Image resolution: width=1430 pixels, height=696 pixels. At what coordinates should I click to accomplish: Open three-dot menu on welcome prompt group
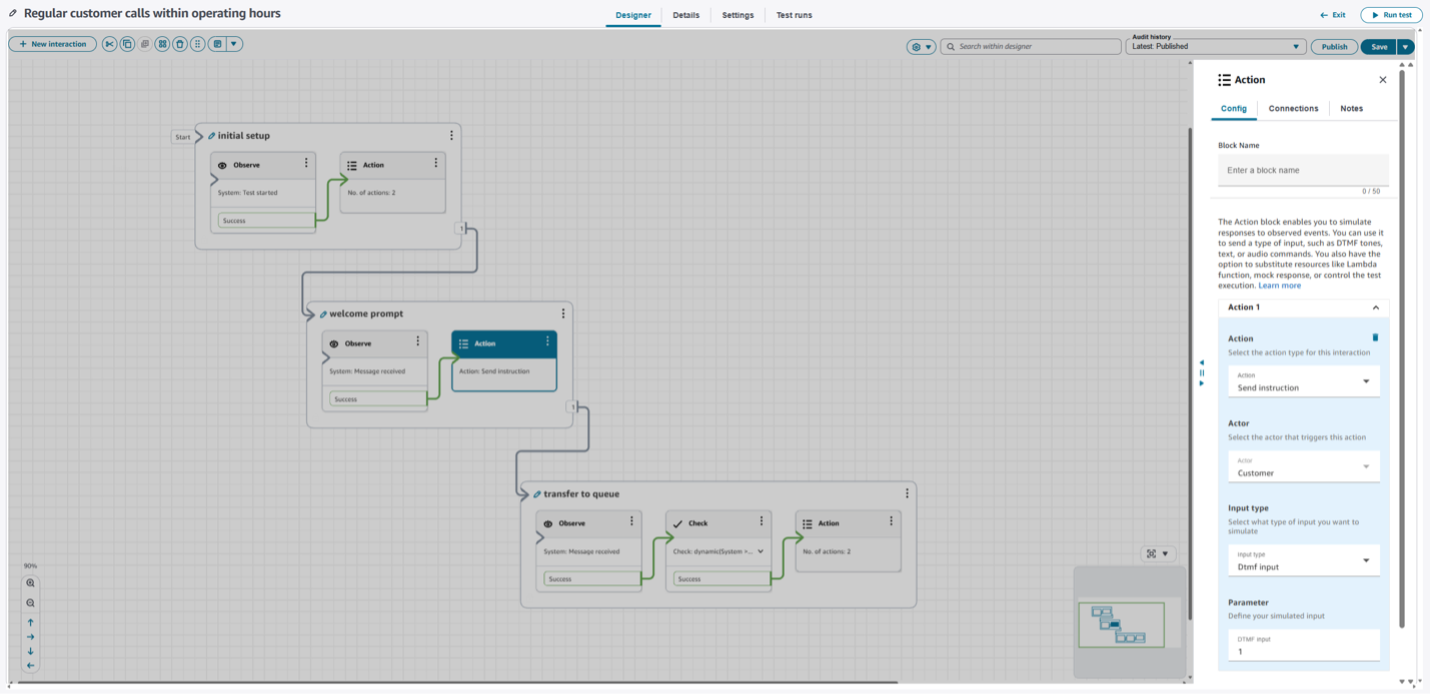click(563, 314)
